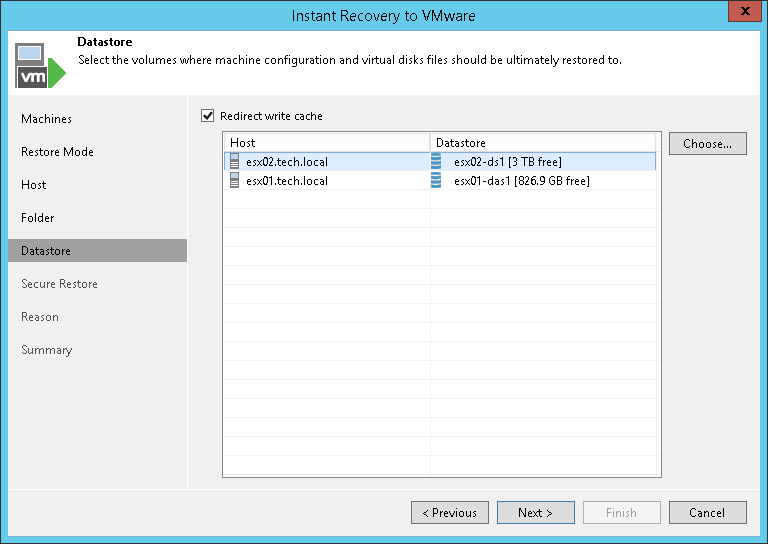
Task: Cancel the Instant Recovery wizard
Action: 707,513
